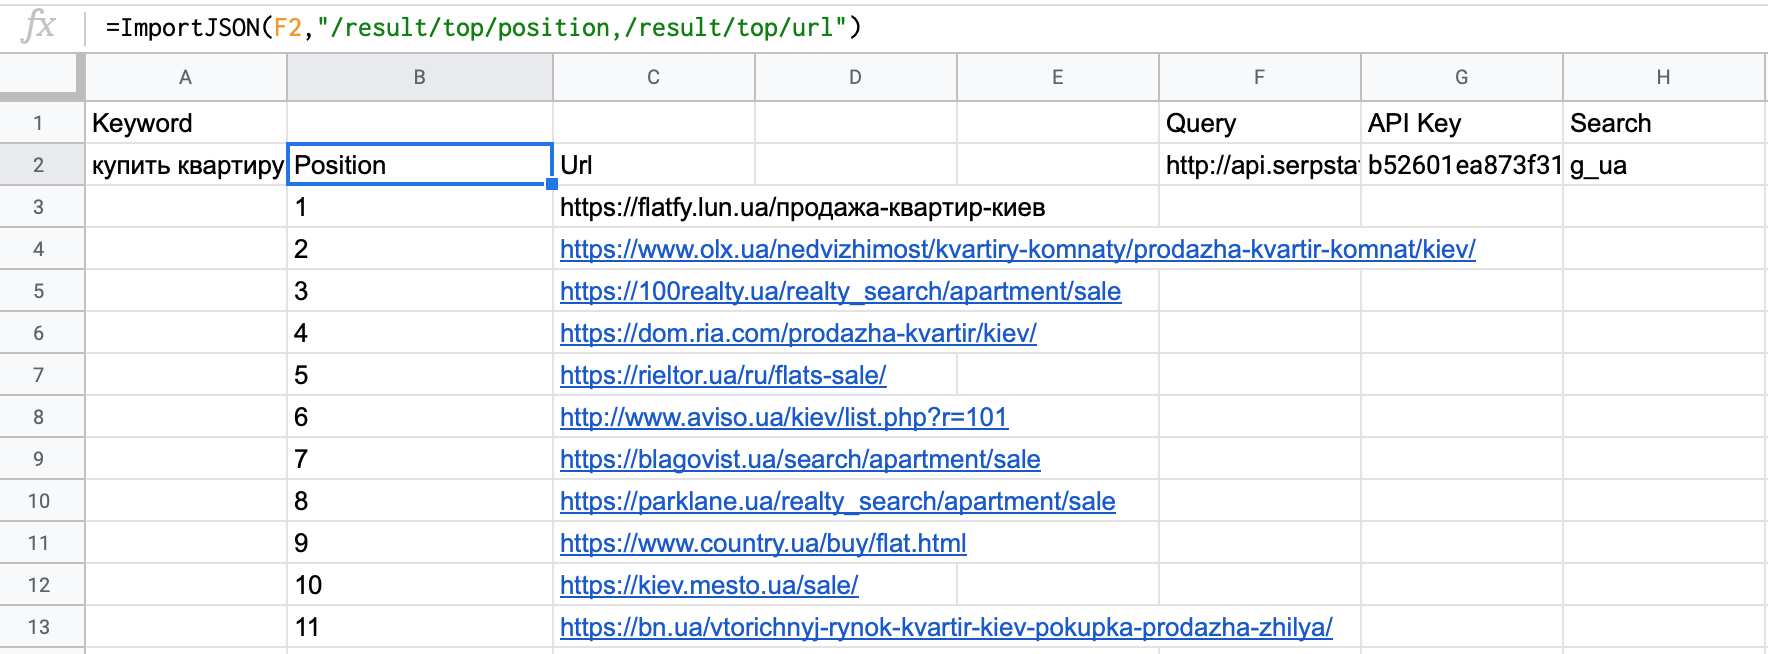
Task: Open the kiev.mesto.ua sale link
Action: point(708,585)
